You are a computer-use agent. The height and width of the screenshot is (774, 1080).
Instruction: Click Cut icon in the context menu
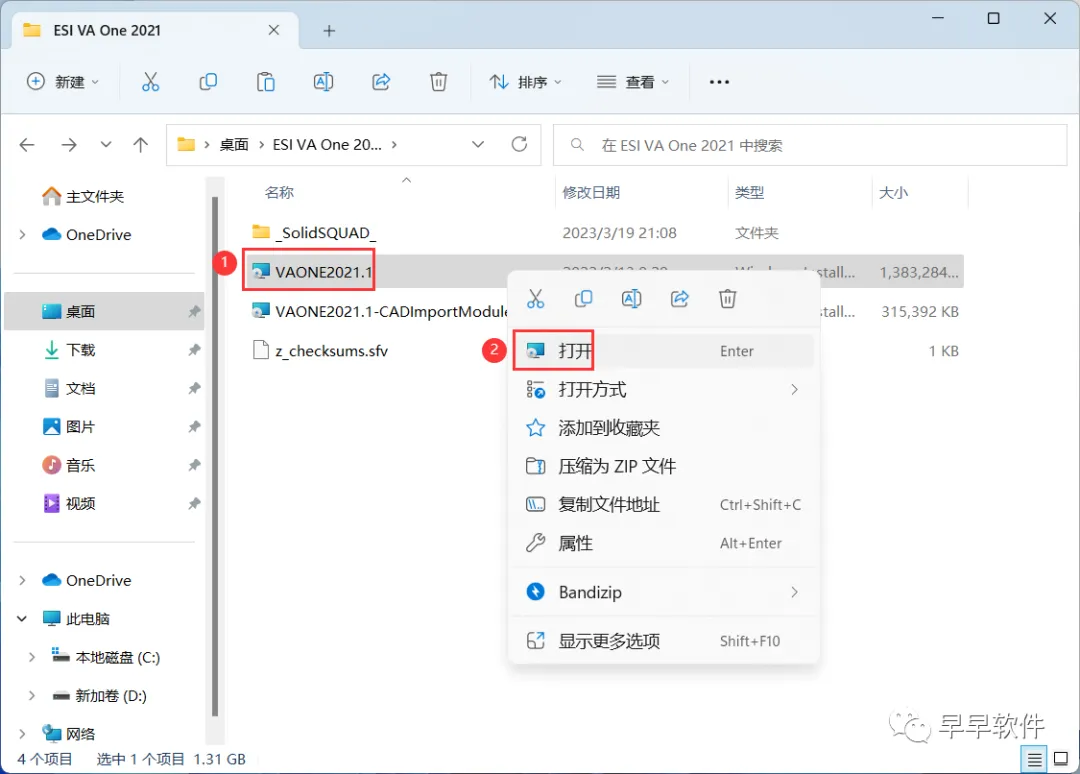(x=535, y=299)
